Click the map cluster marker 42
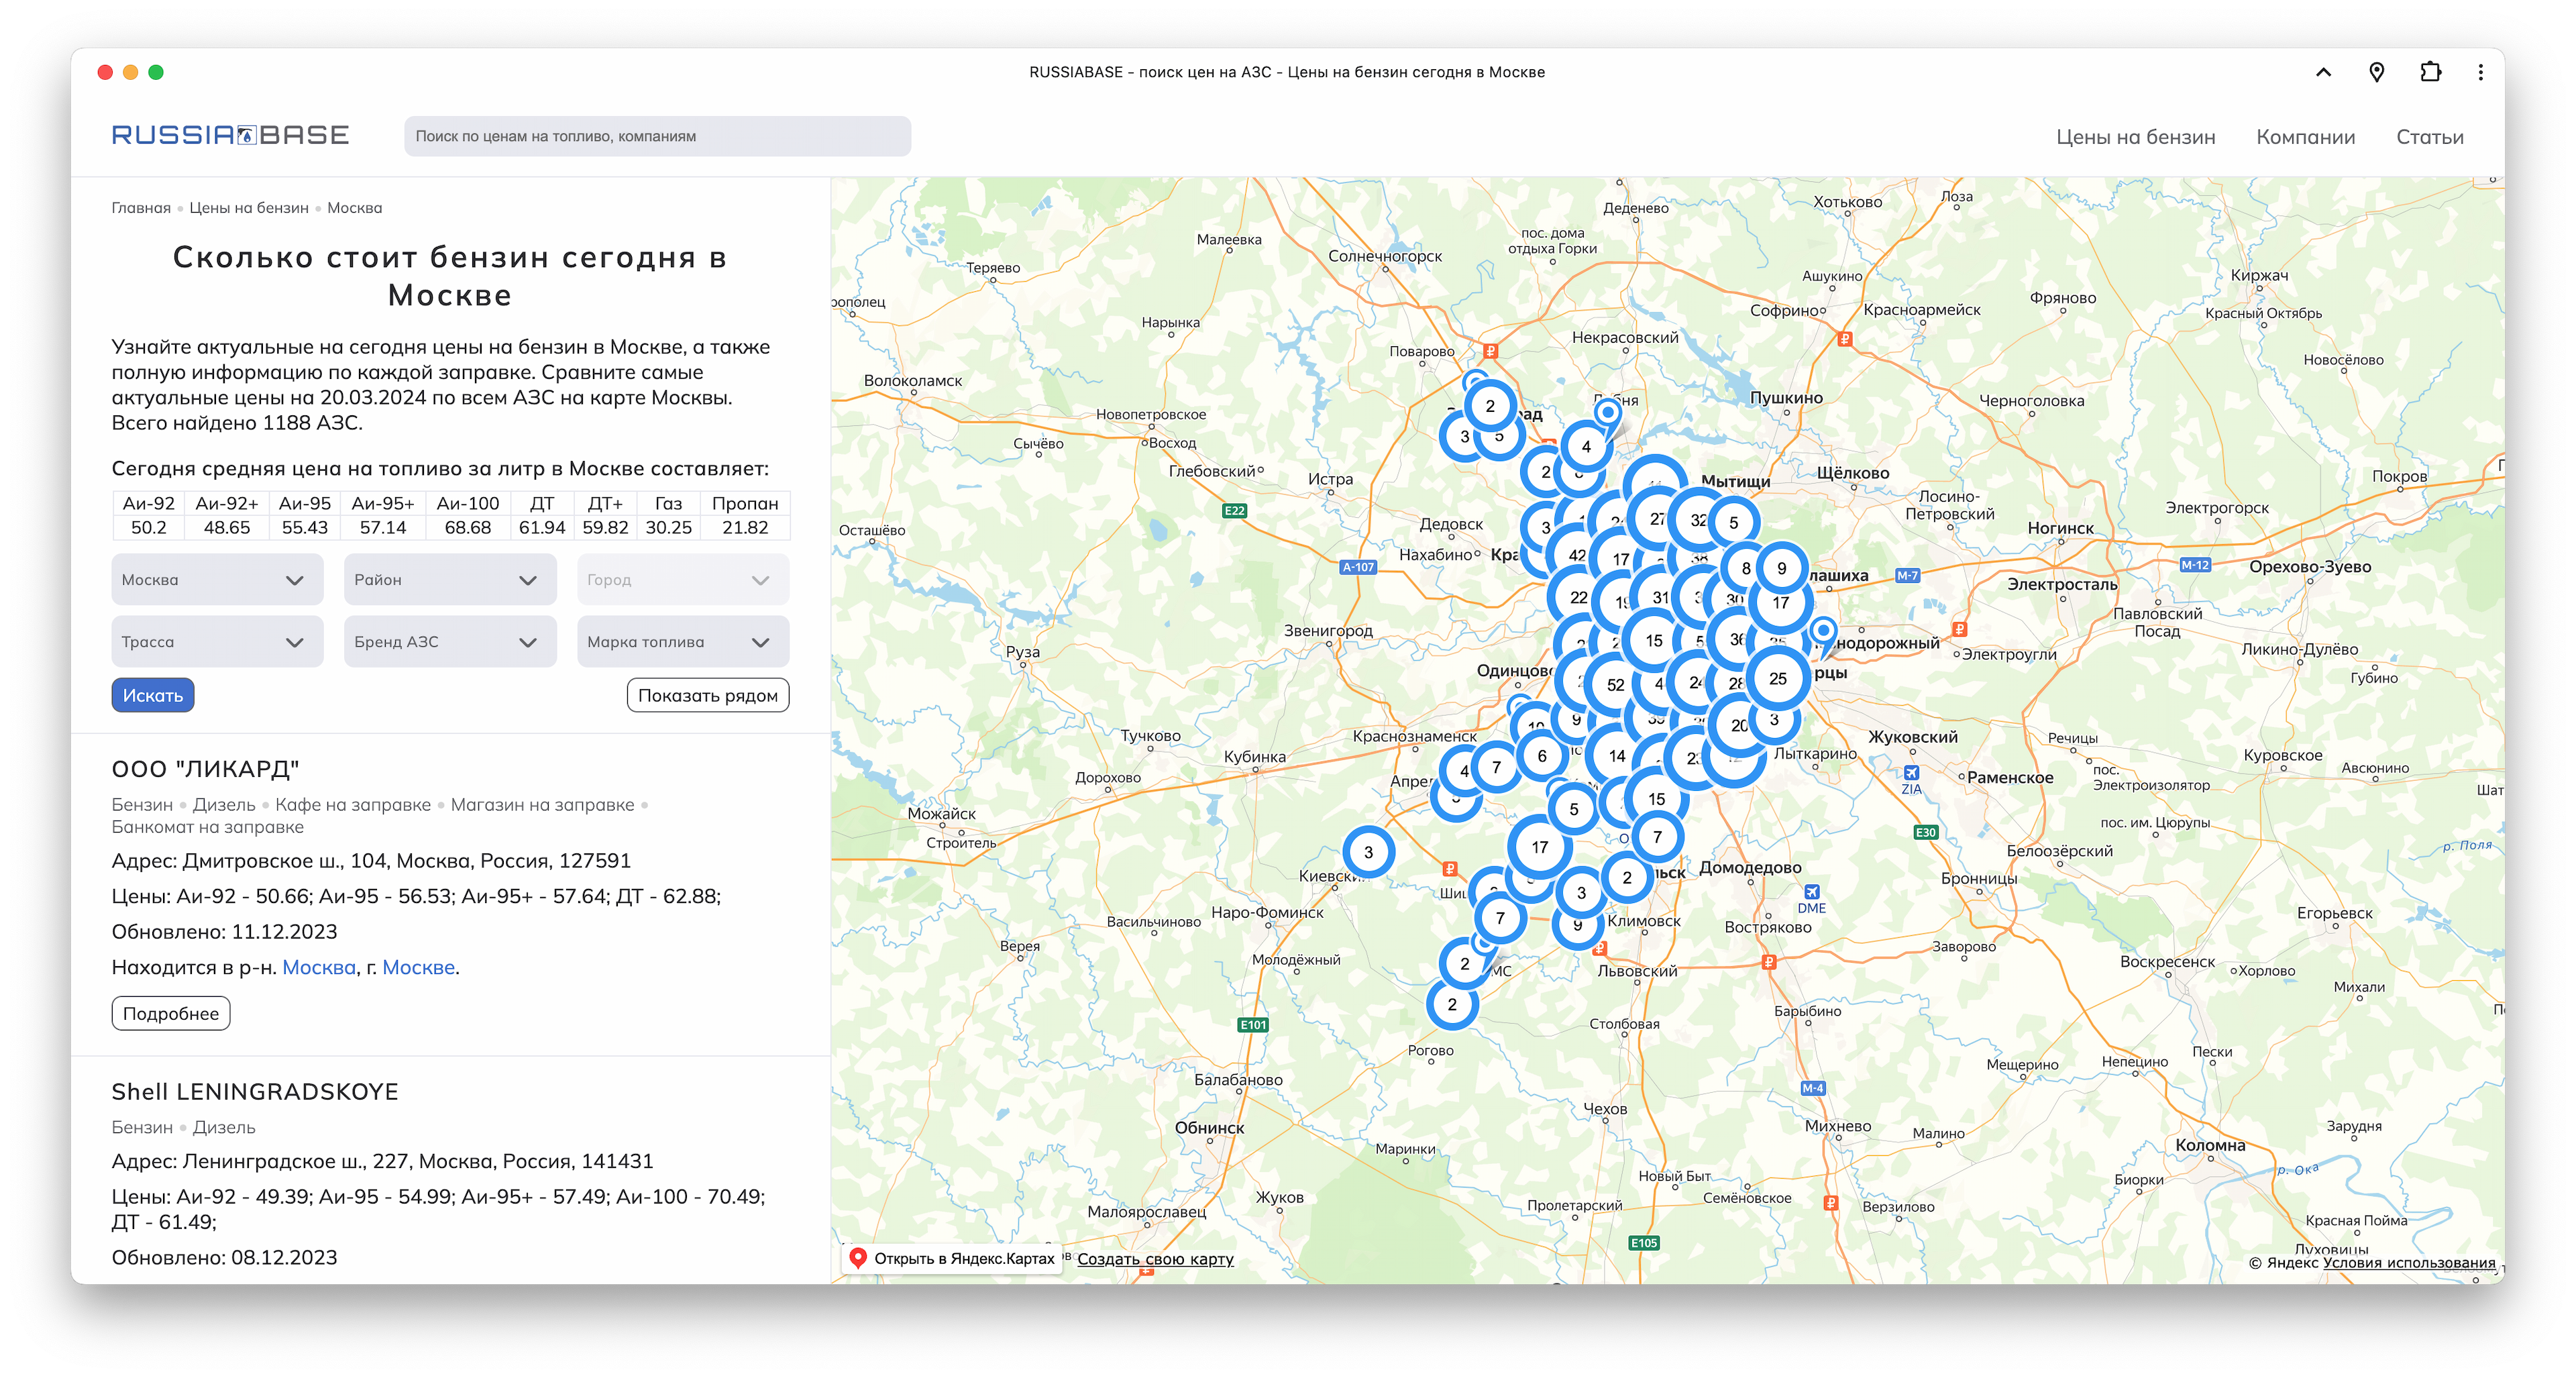This screenshot has width=2576, height=1378. [1577, 555]
